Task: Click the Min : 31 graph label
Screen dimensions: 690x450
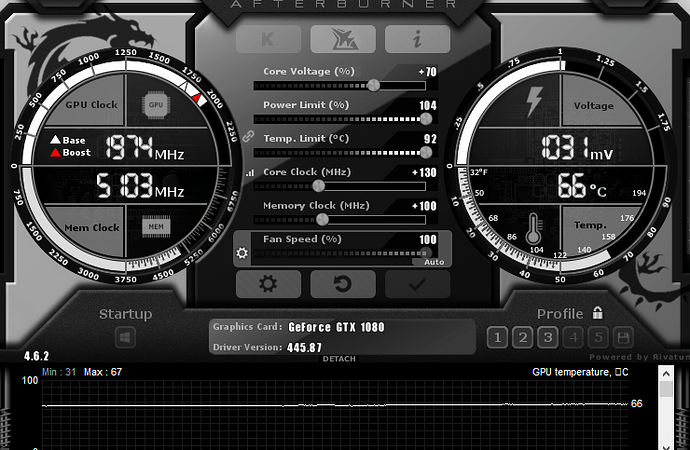Action: (59, 372)
